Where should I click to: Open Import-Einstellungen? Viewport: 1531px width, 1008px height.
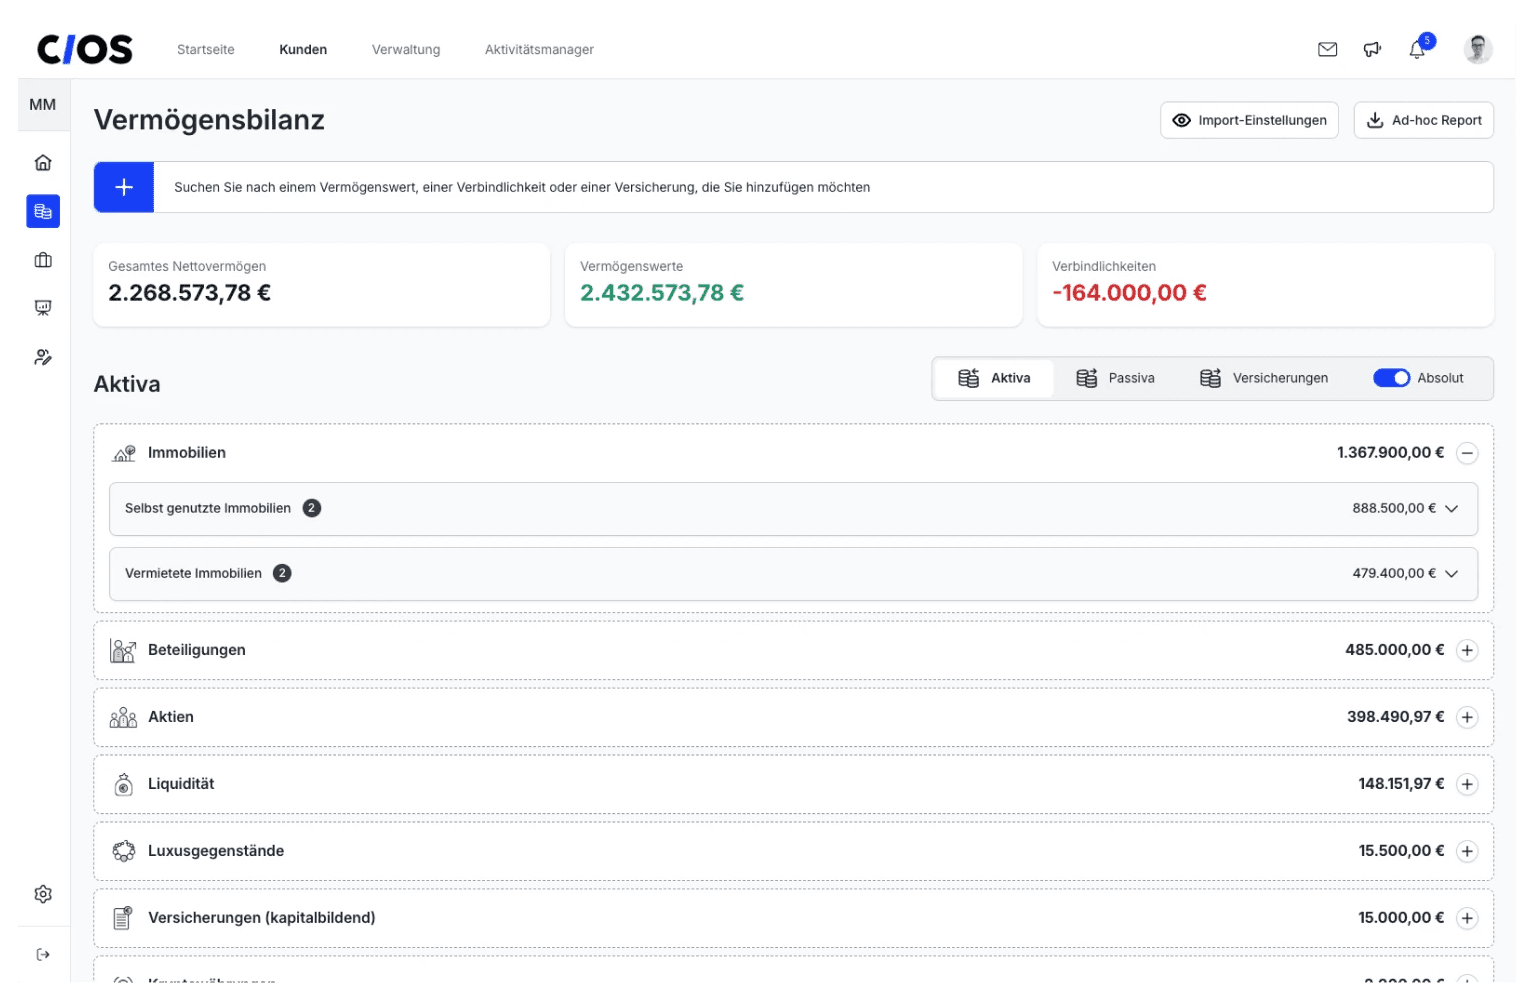(x=1249, y=120)
